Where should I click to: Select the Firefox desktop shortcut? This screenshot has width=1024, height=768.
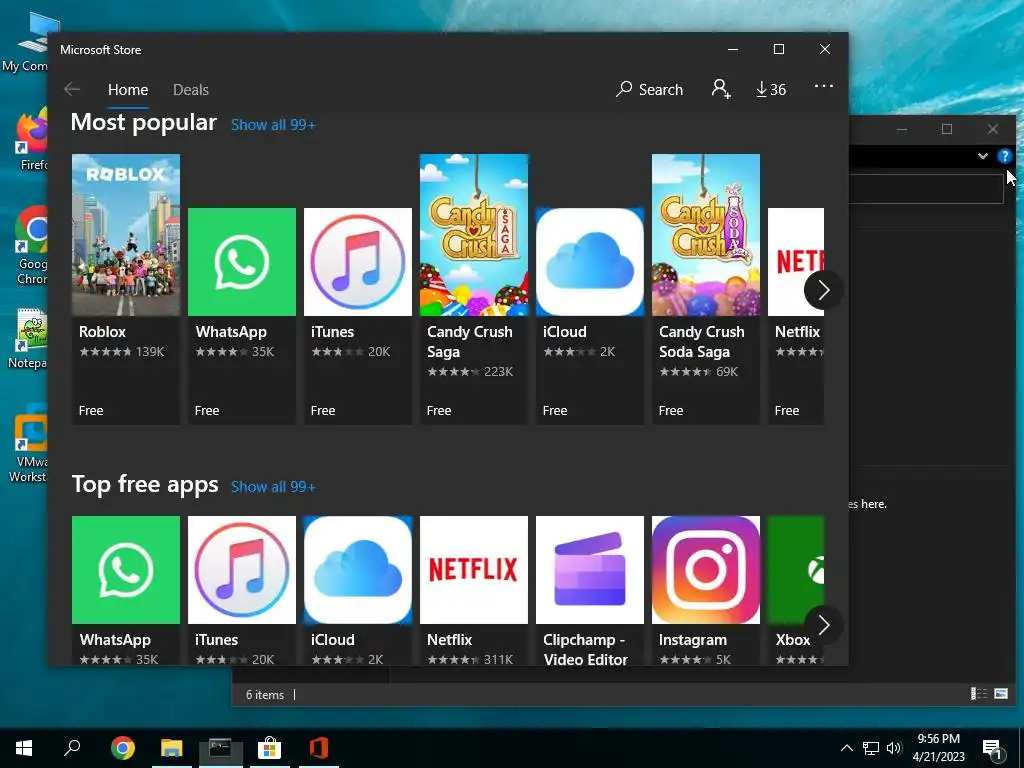point(31,140)
